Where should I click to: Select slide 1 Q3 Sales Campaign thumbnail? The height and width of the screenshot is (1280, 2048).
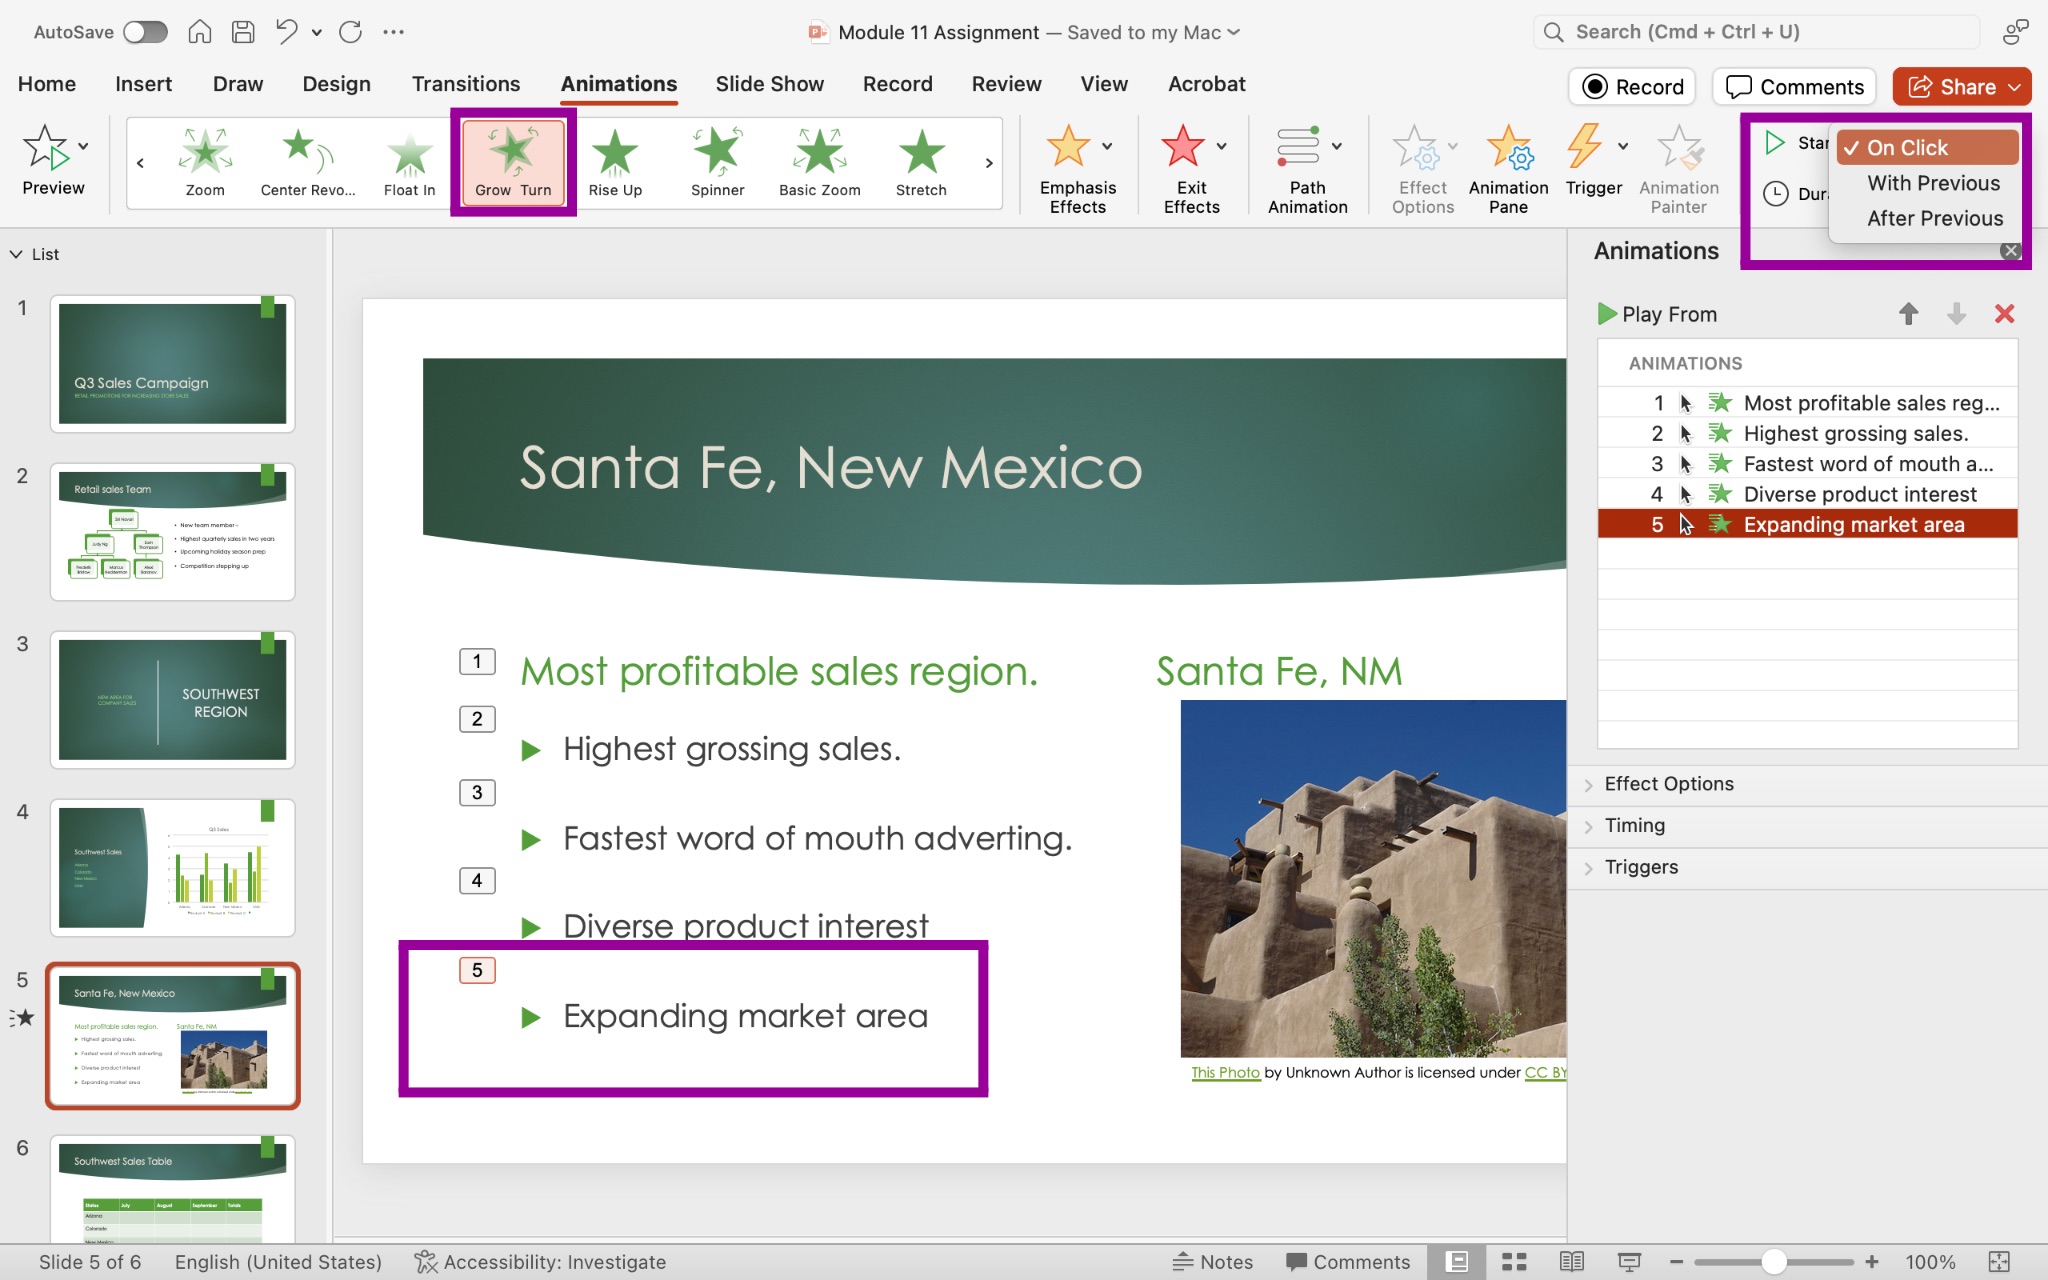[172, 364]
